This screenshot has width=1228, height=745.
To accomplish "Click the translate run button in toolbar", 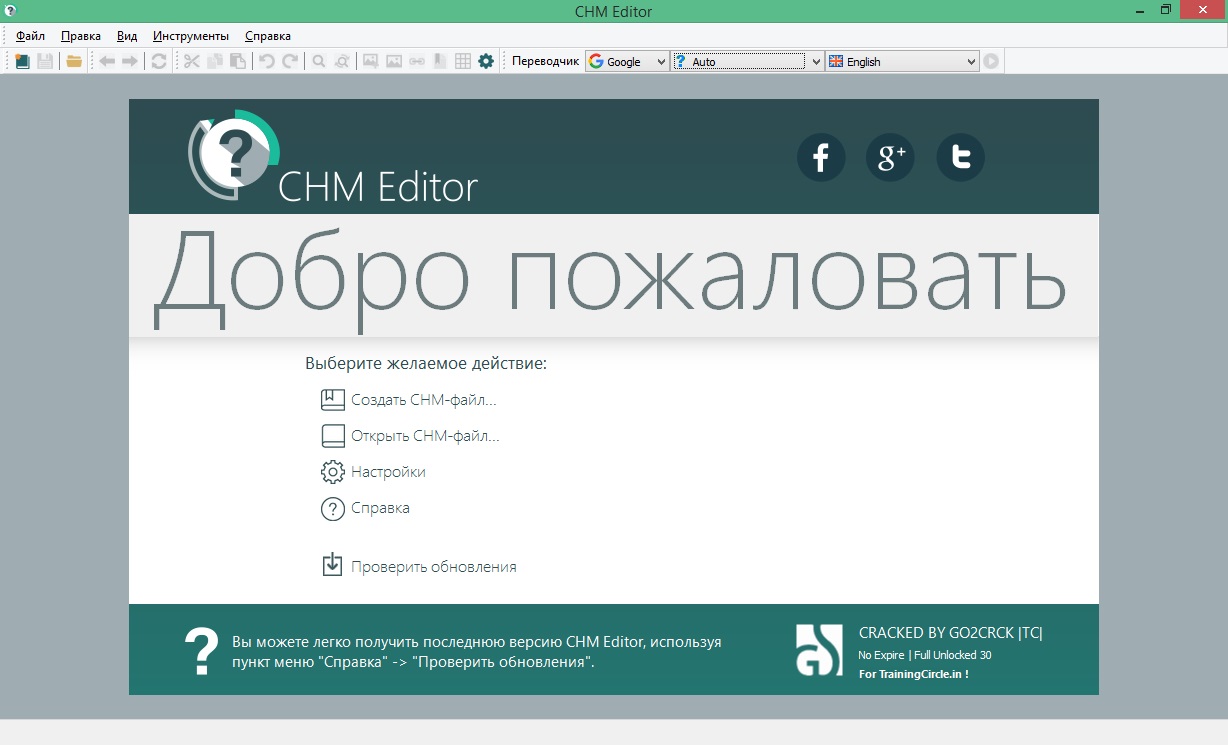I will coord(990,61).
